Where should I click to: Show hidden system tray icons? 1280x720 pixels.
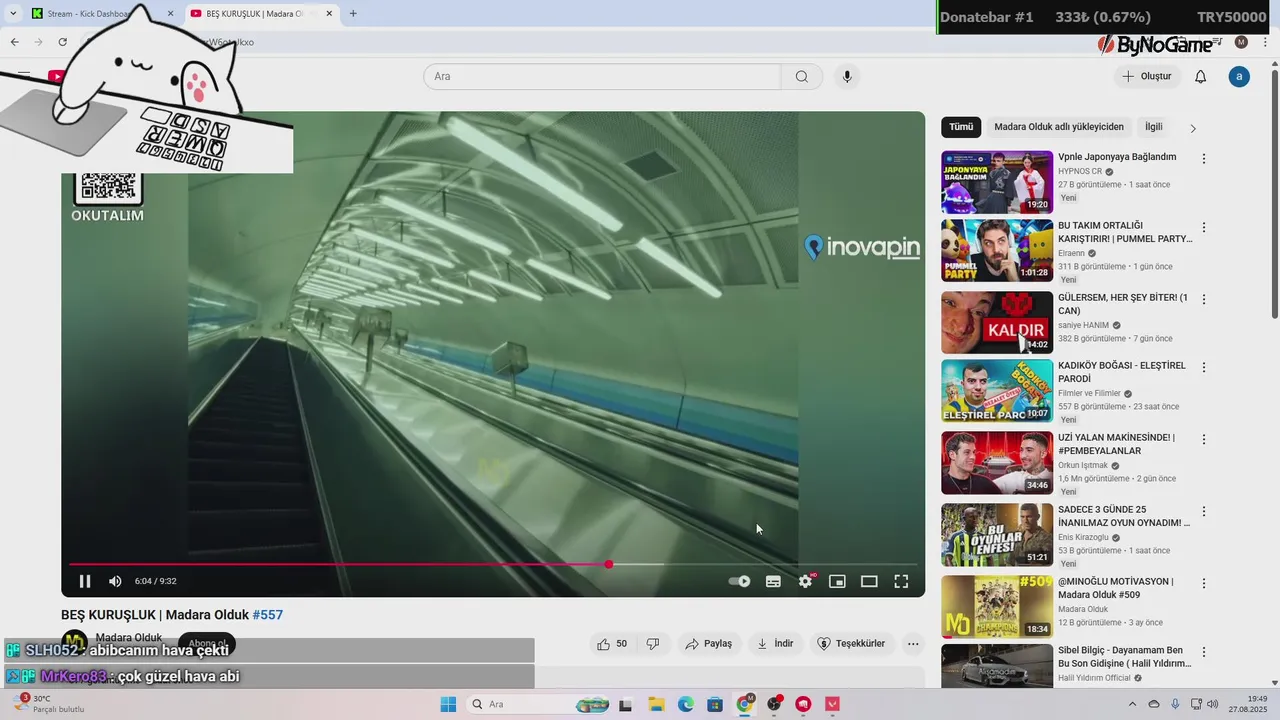(1131, 704)
